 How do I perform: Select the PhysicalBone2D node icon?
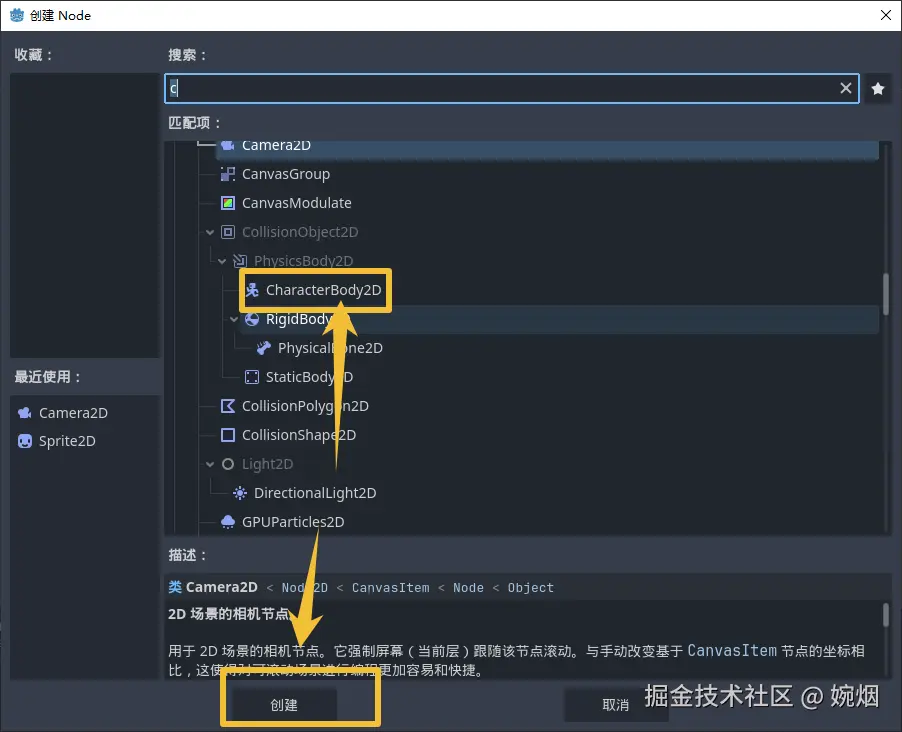pos(262,348)
